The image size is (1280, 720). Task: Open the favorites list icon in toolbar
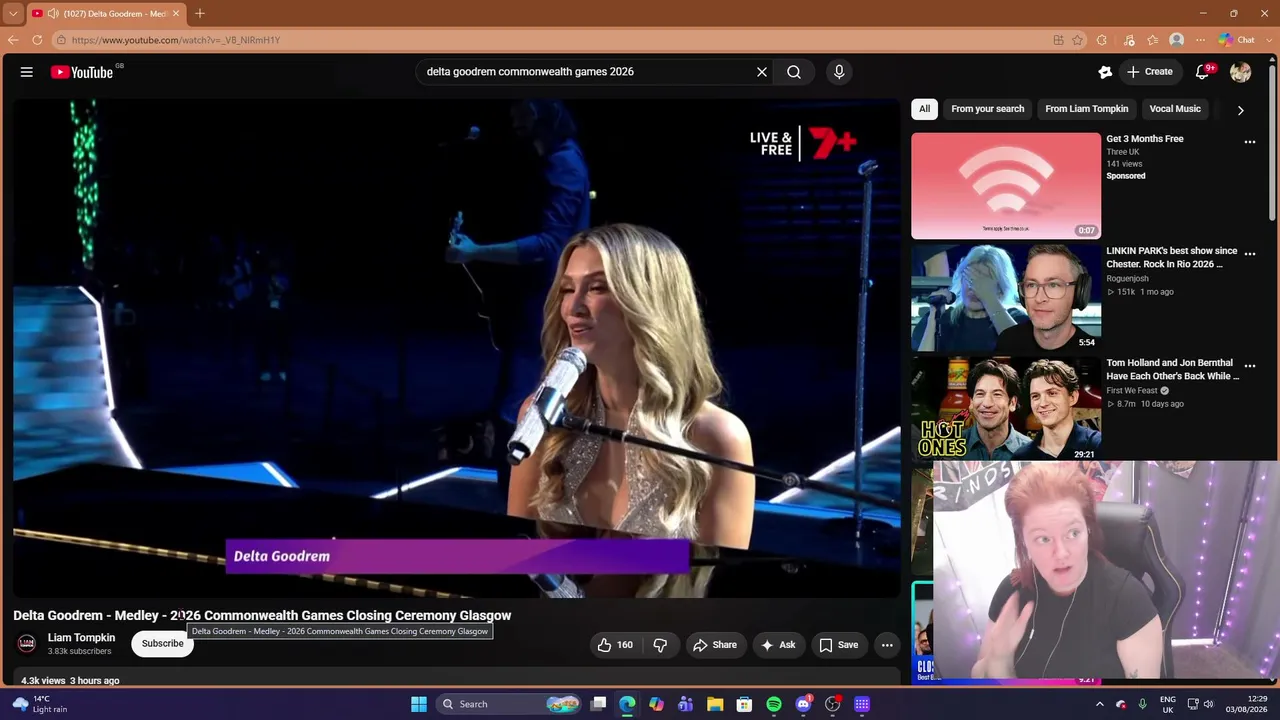click(x=1153, y=40)
